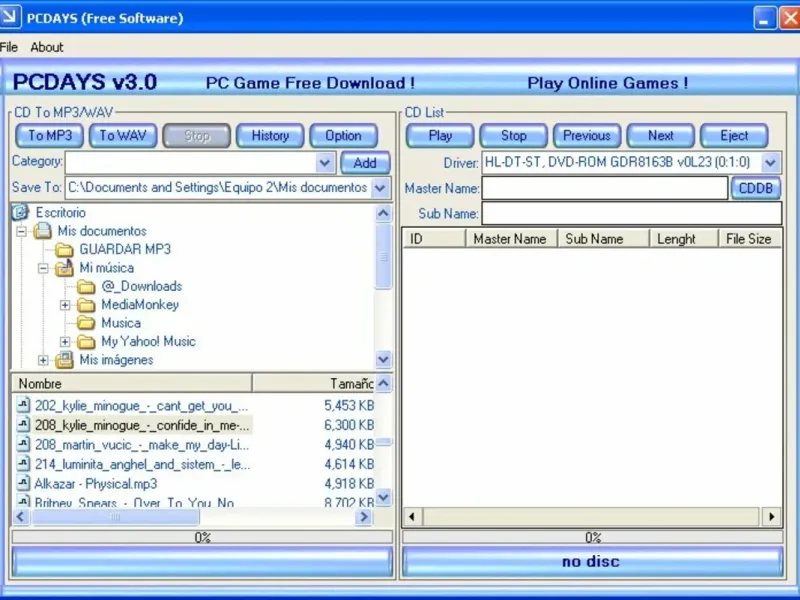This screenshot has height=600, width=800.
Task: Click the Lenght column header
Action: pos(684,239)
